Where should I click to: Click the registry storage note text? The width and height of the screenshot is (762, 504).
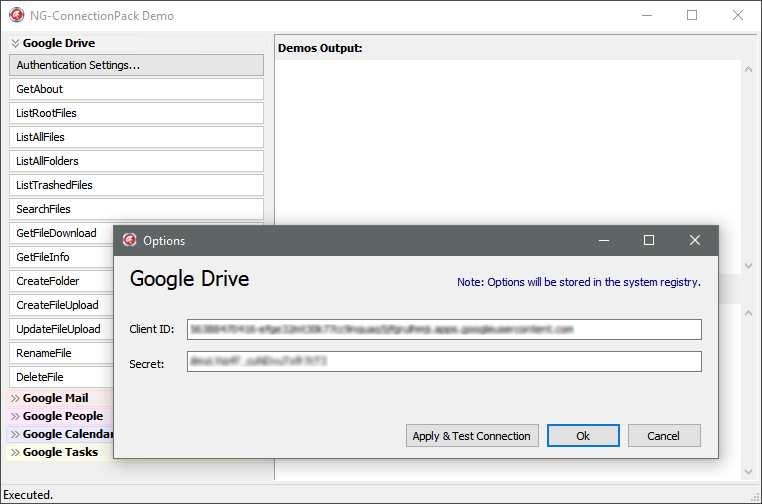coord(579,282)
